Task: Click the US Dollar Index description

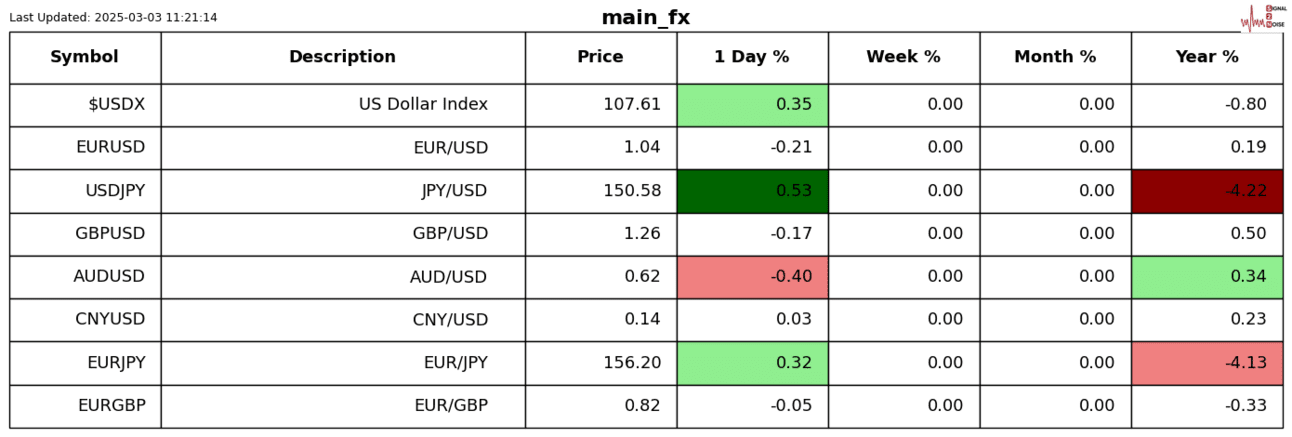Action: (423, 105)
